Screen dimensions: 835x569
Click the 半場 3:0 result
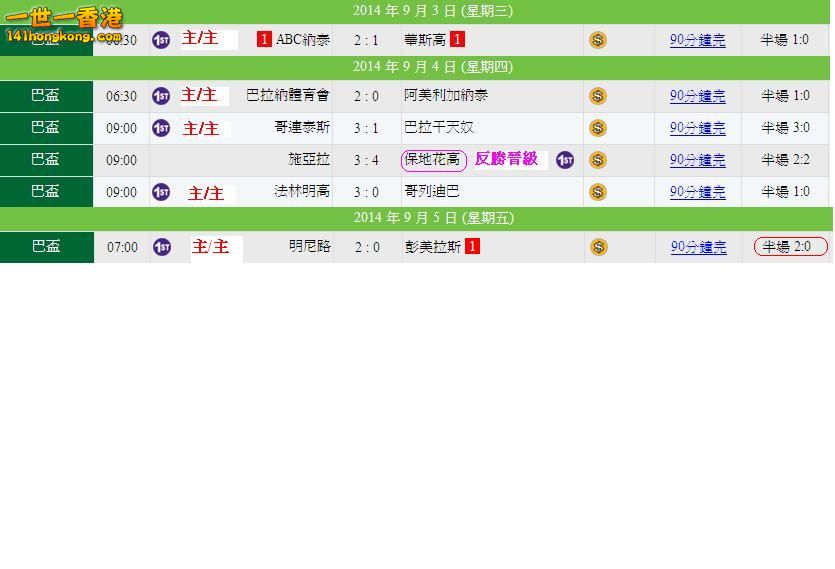[x=785, y=128]
